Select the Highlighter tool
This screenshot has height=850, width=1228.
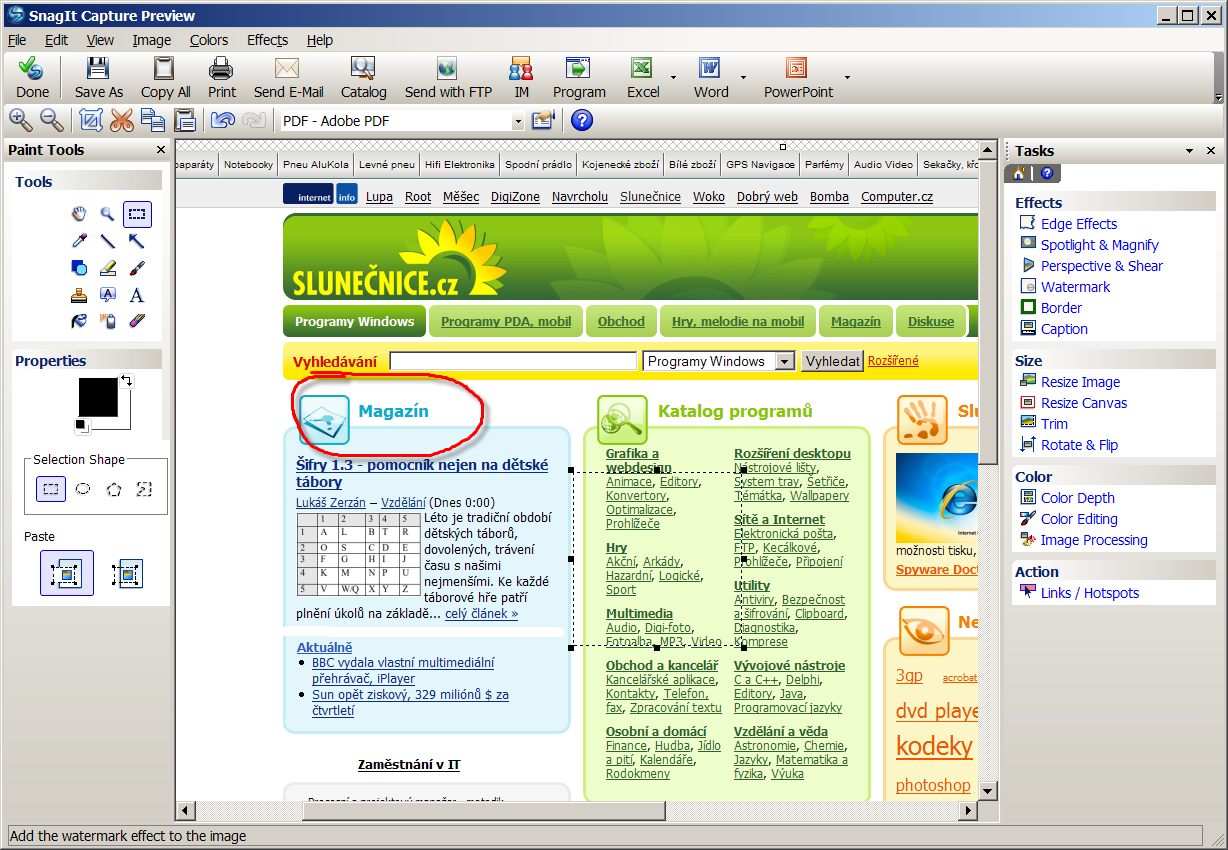tap(108, 268)
